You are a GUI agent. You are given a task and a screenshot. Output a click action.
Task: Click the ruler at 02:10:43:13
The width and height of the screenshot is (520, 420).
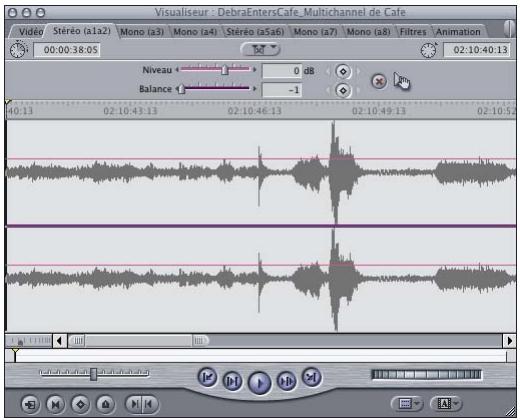pyautogui.click(x=130, y=111)
